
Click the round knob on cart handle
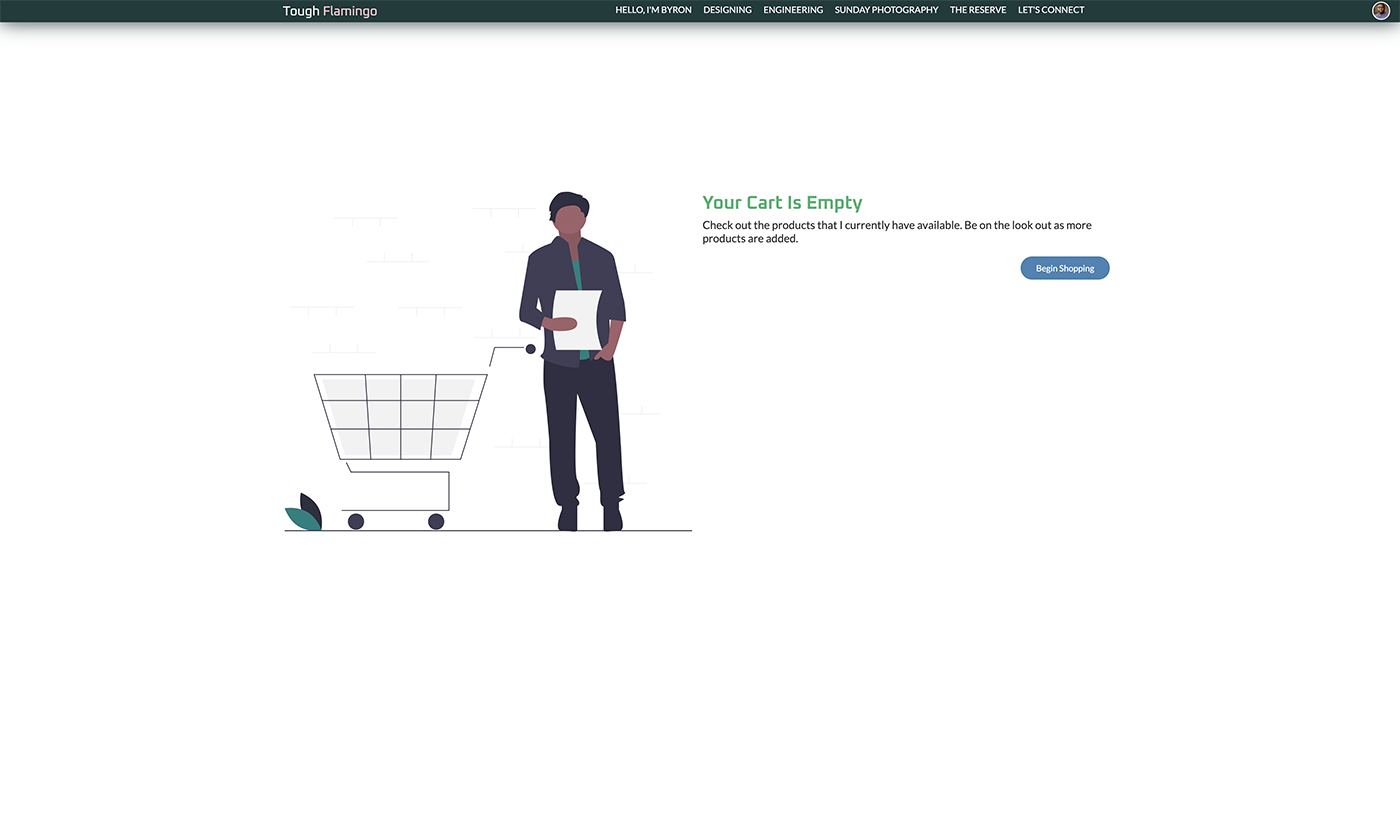pos(531,349)
